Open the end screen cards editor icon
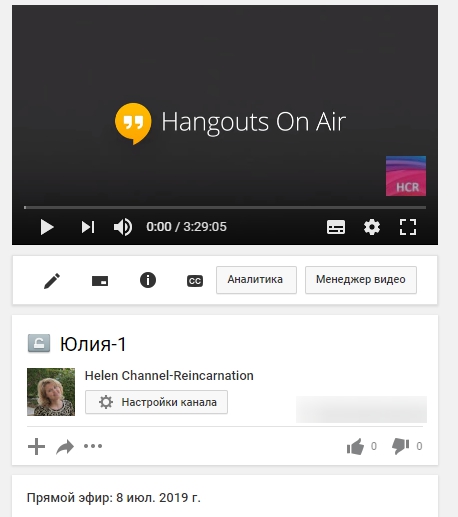This screenshot has height=517, width=458. (100, 281)
